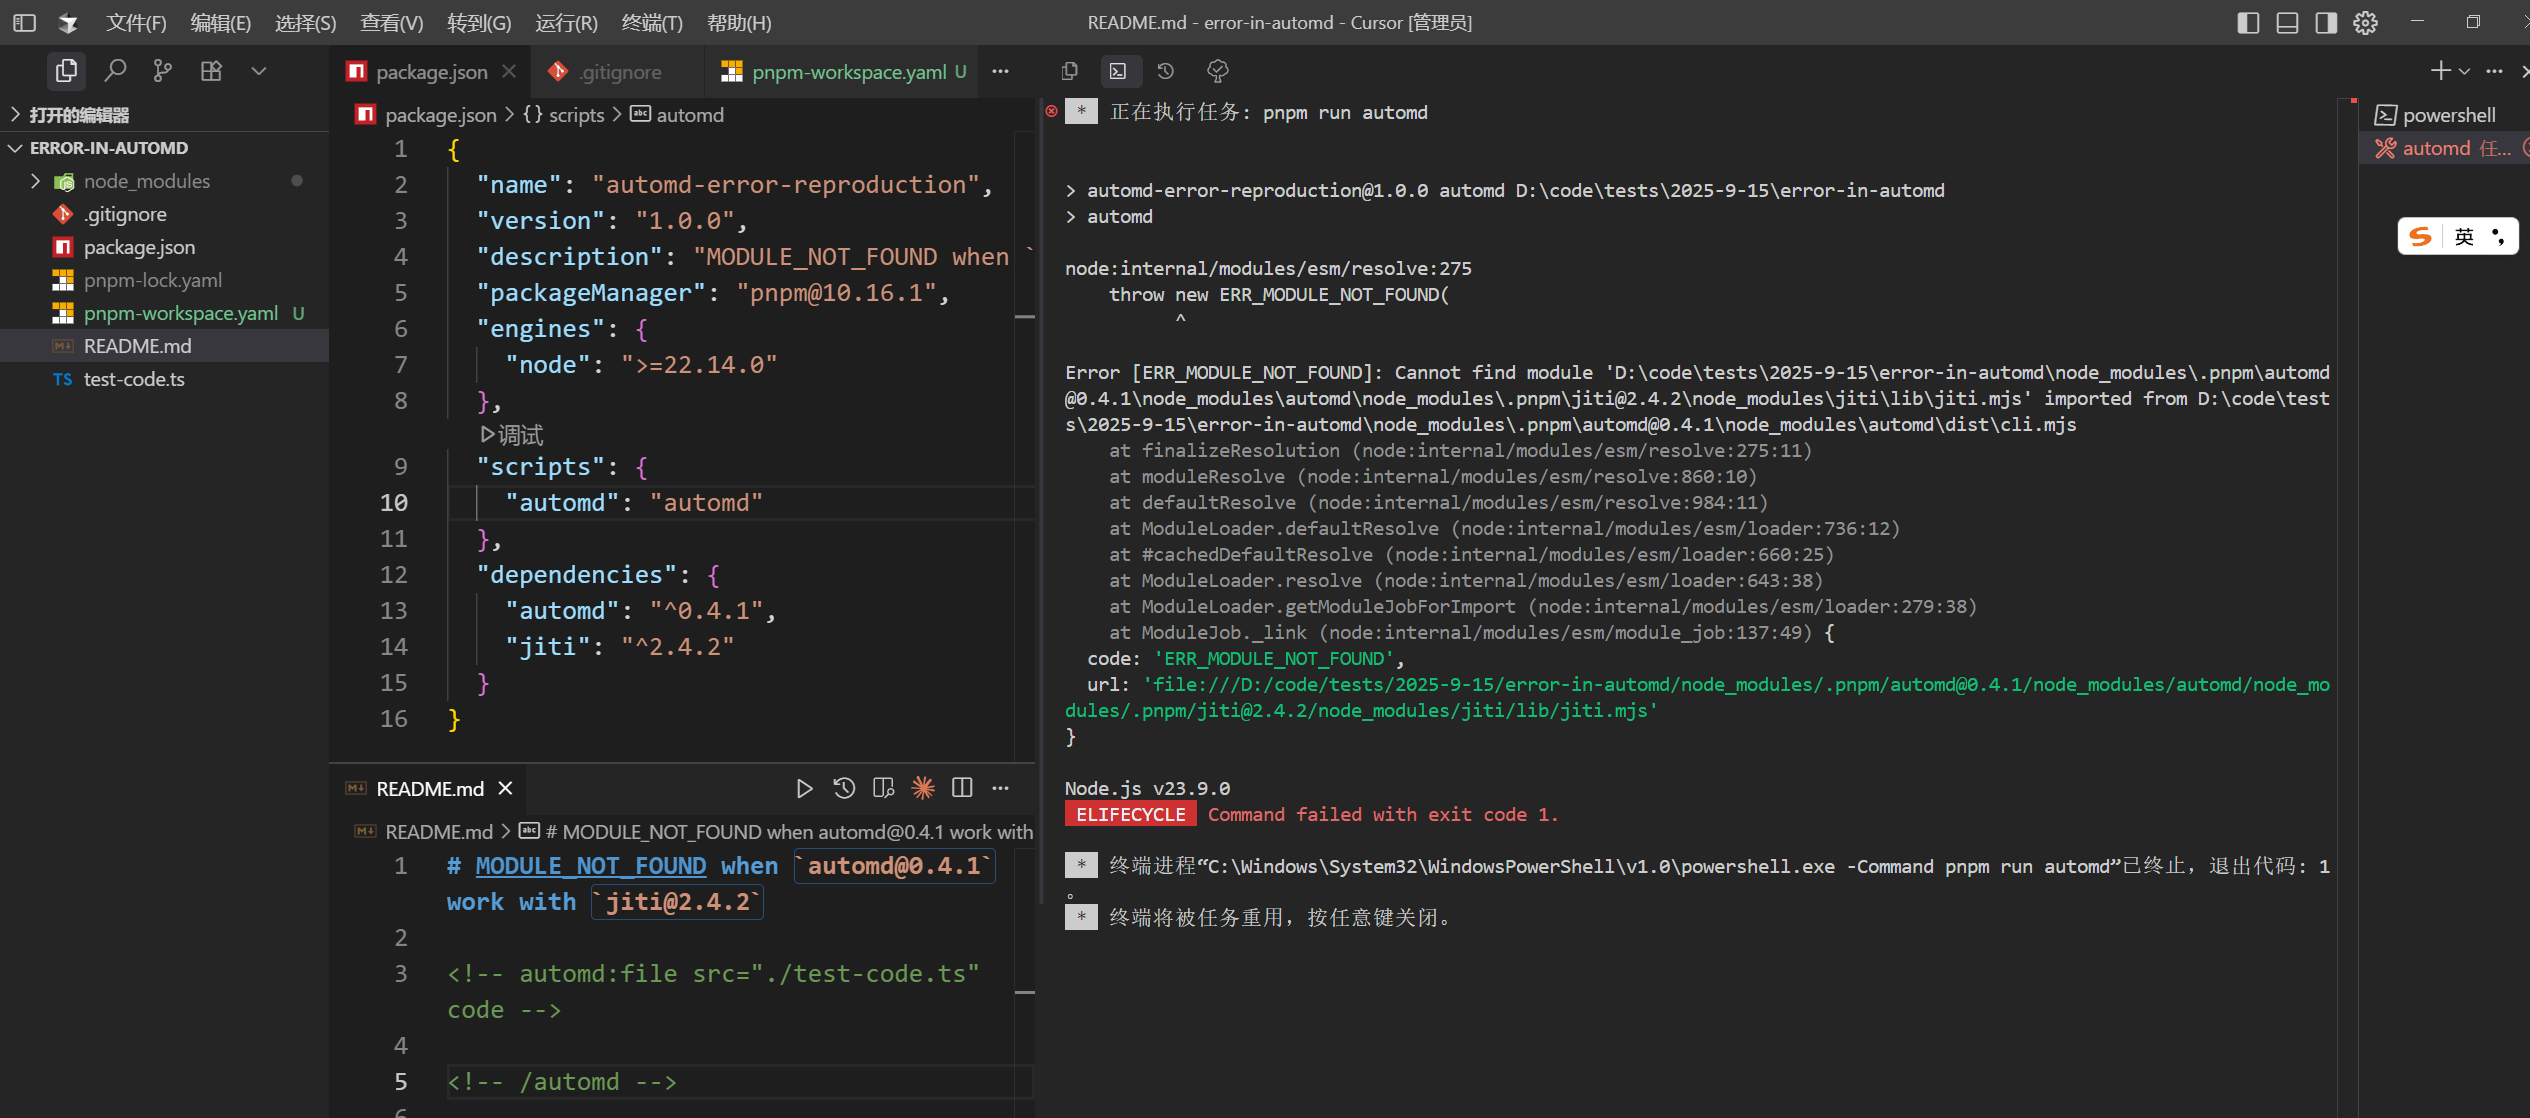Open the 编辑(E) menu

pyautogui.click(x=220, y=22)
